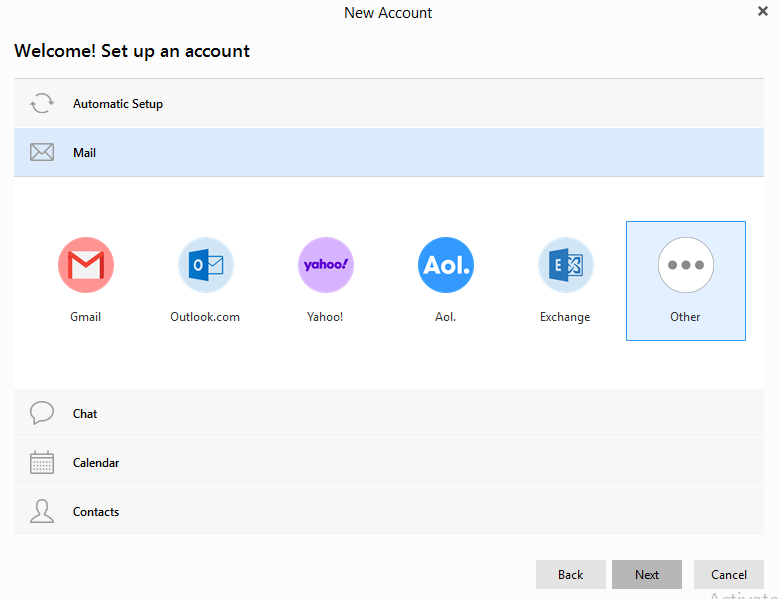
Task: Click the Contacts person icon
Action: (x=42, y=512)
